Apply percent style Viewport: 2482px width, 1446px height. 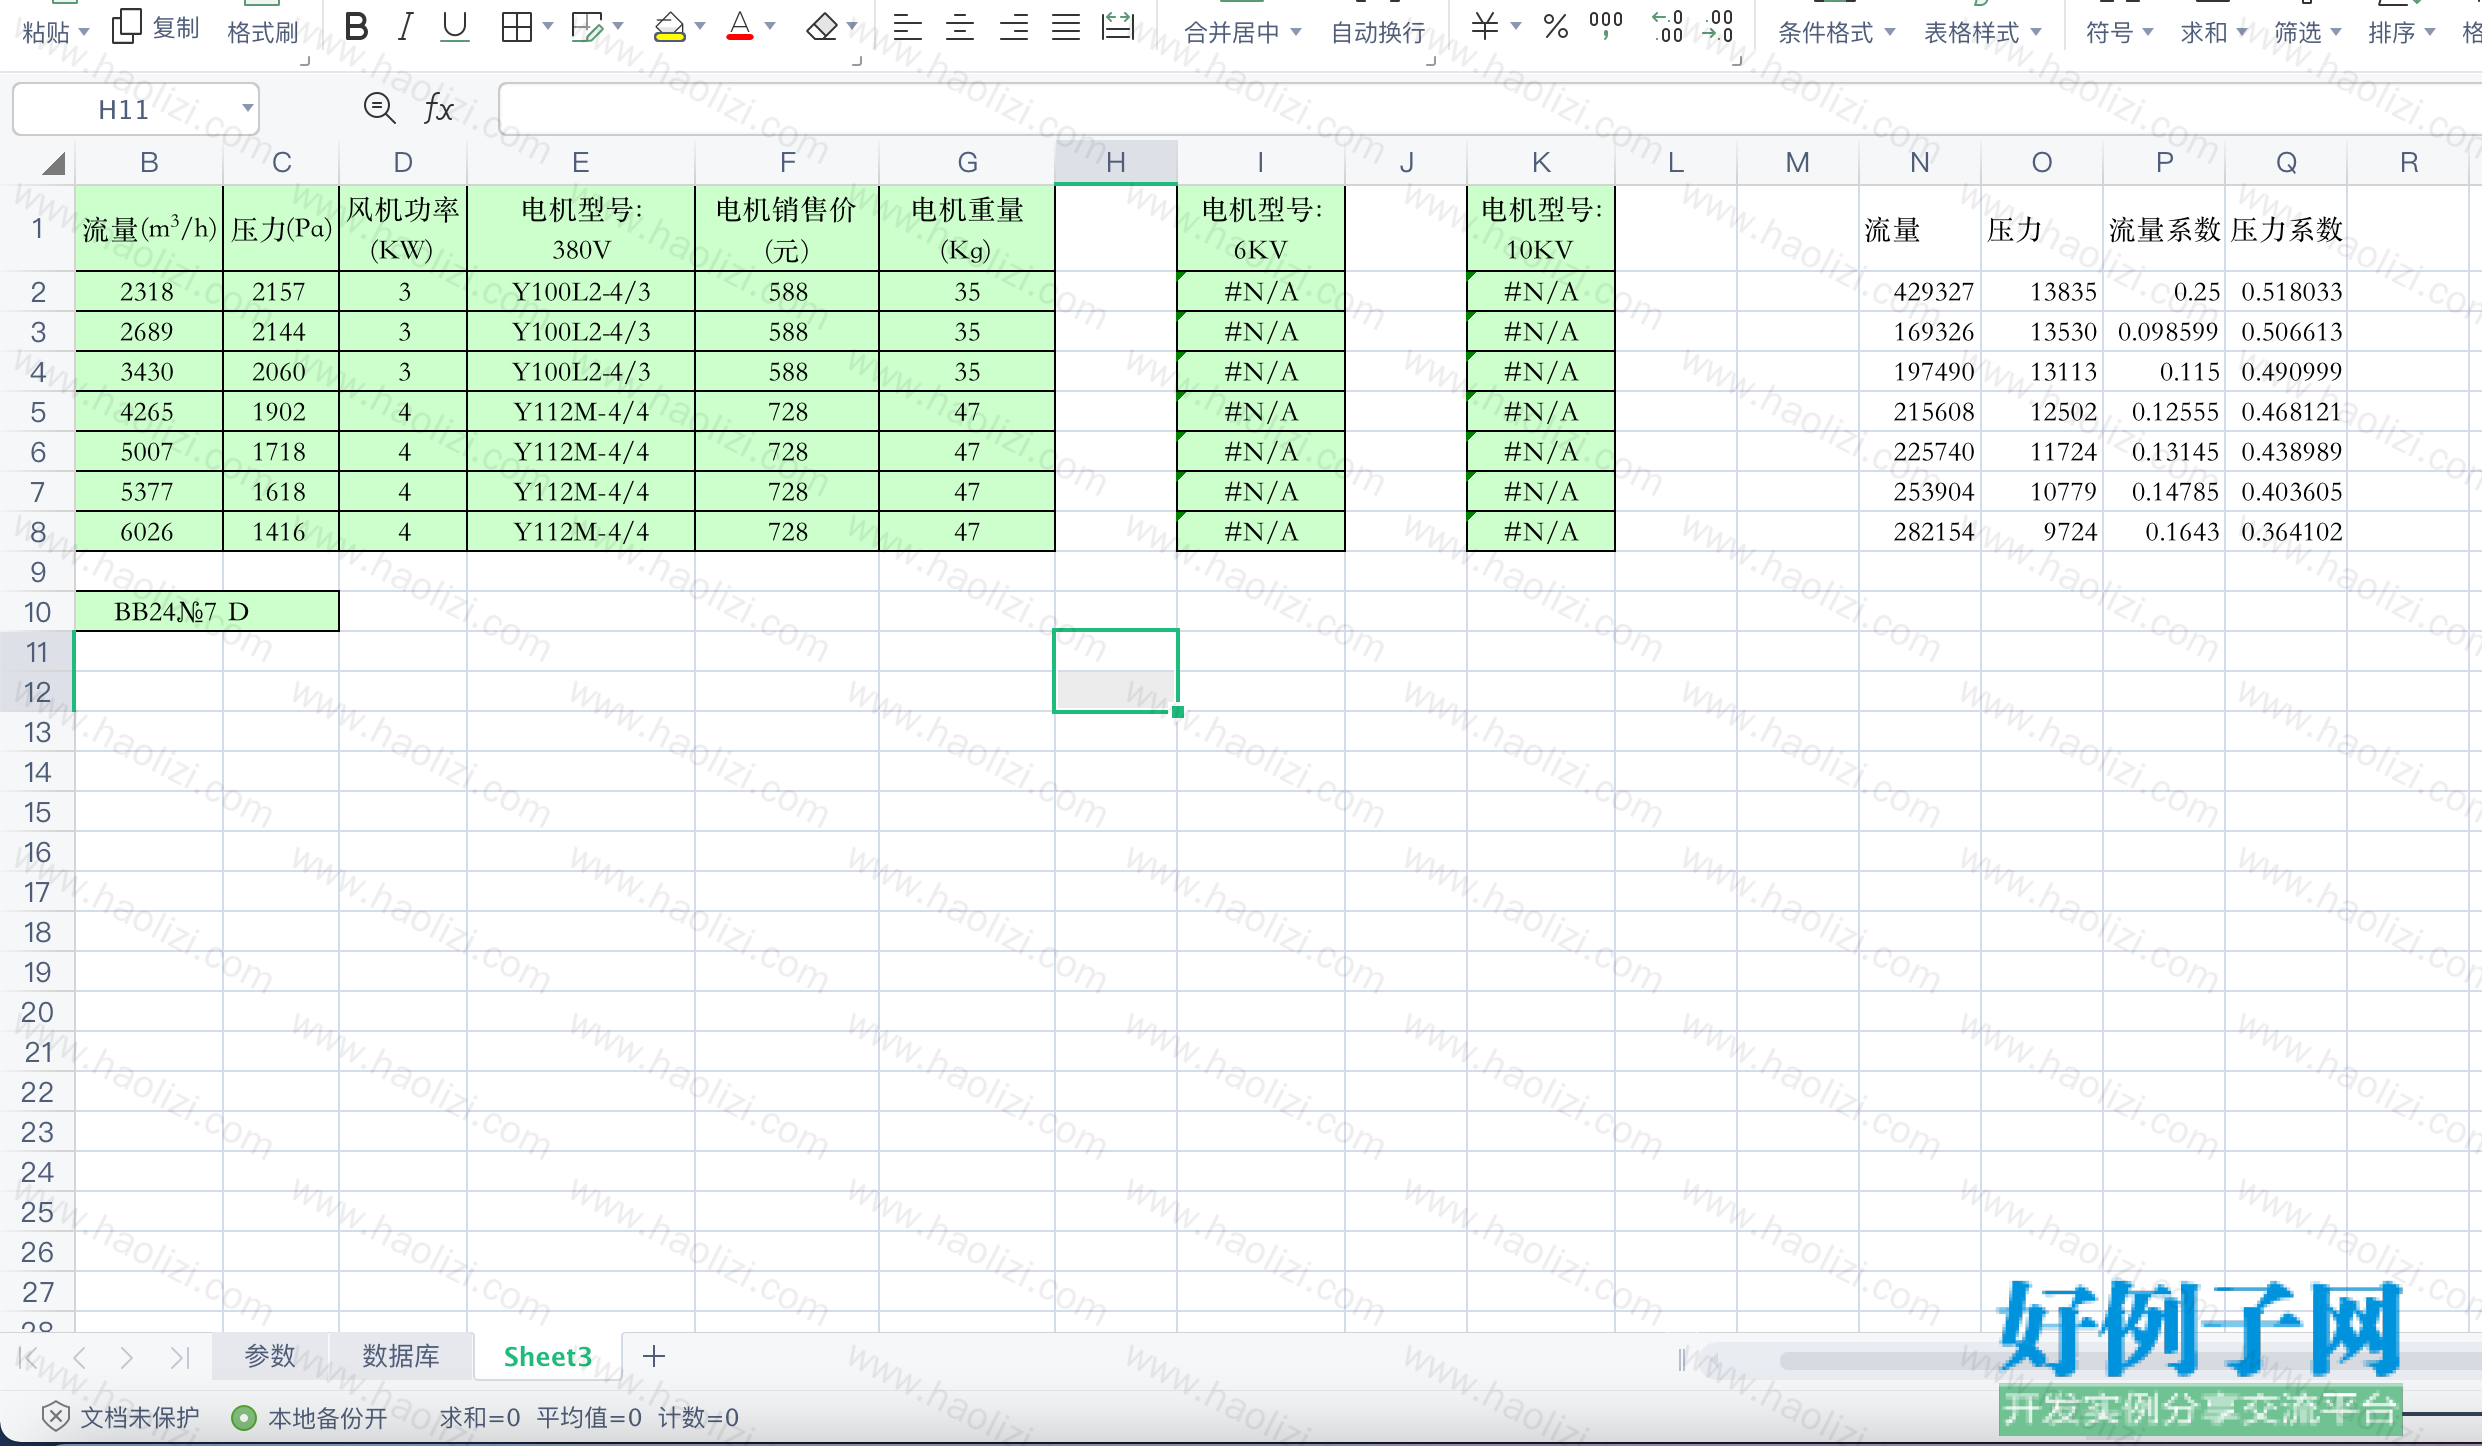click(1556, 27)
